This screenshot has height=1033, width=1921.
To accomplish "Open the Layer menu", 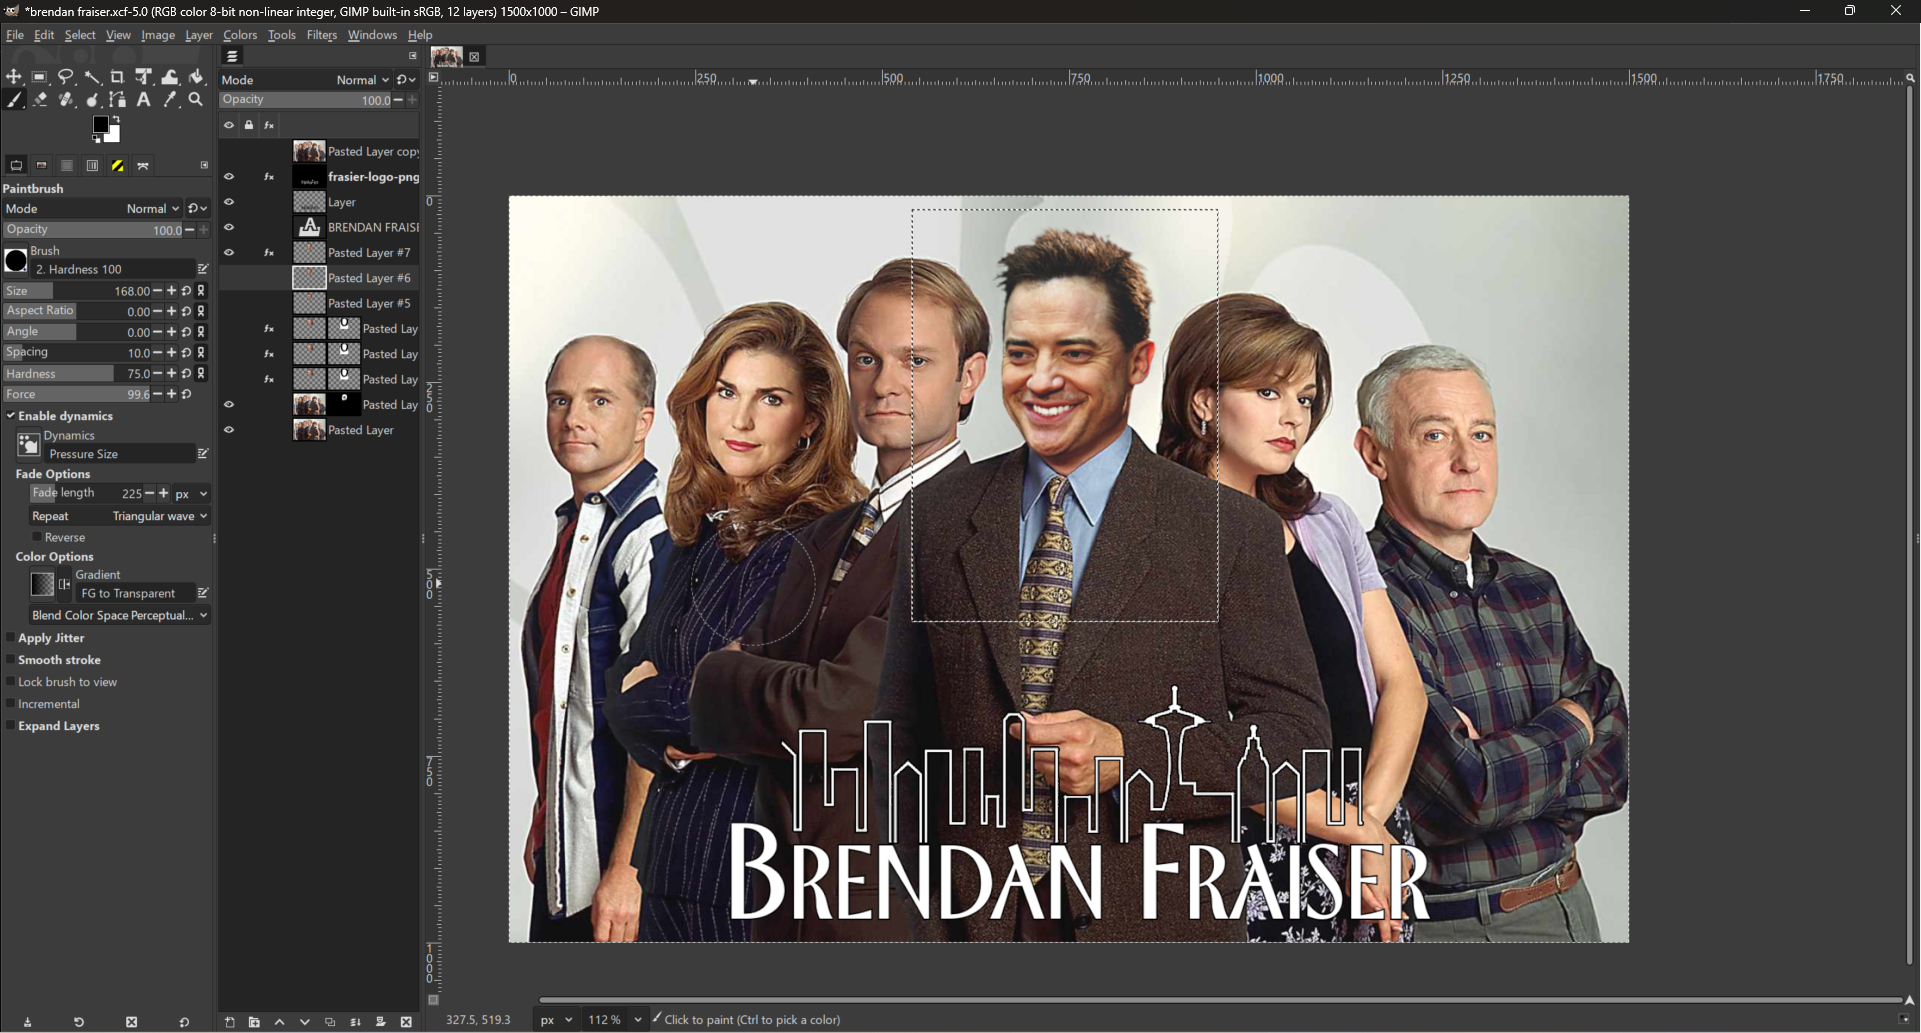I will tap(199, 35).
